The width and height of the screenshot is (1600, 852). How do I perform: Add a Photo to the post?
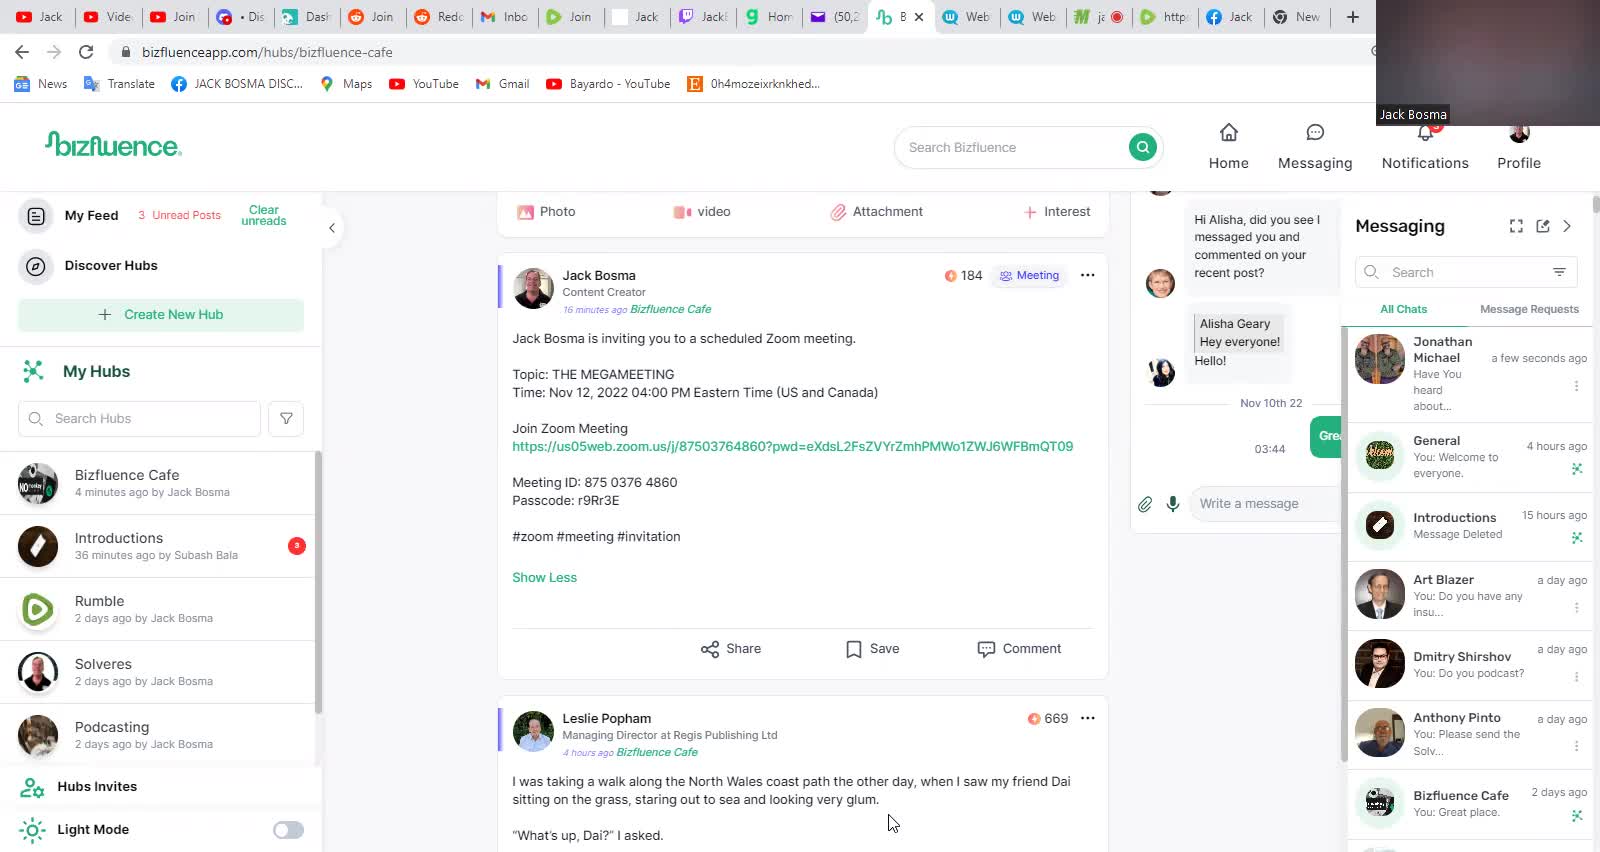pyautogui.click(x=546, y=212)
